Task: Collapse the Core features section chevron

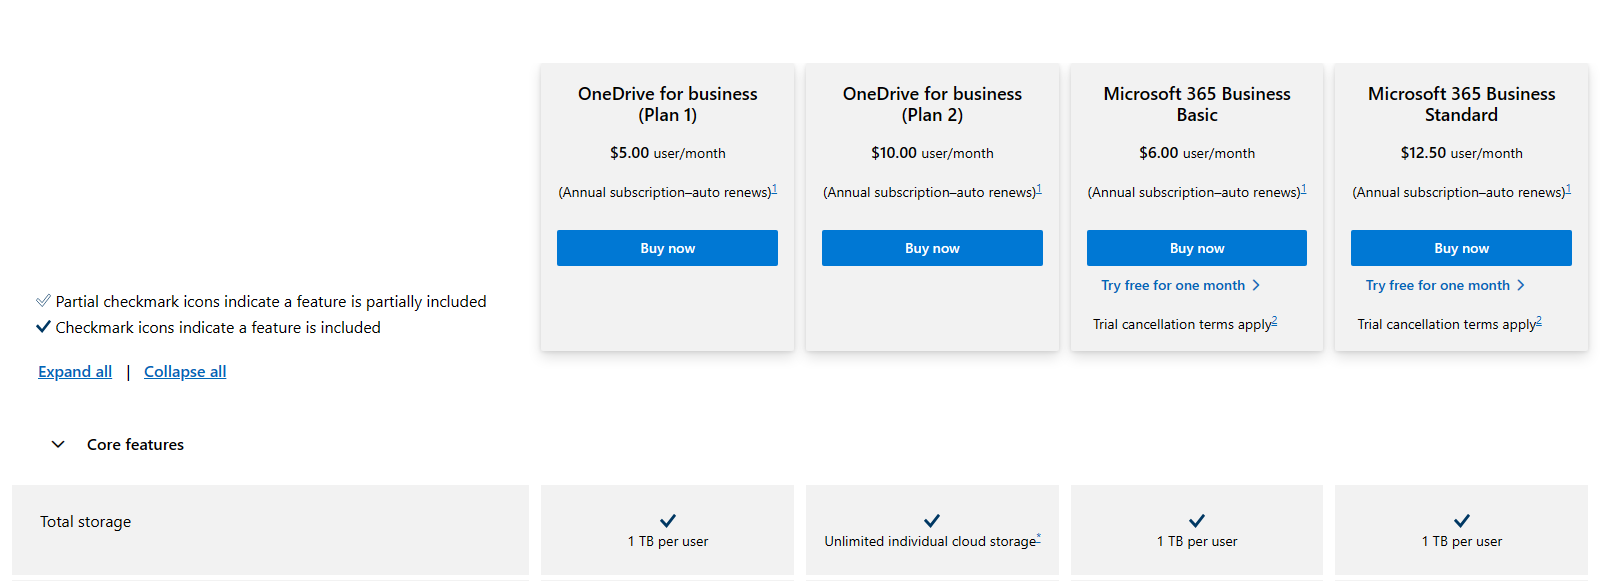Action: coord(58,445)
